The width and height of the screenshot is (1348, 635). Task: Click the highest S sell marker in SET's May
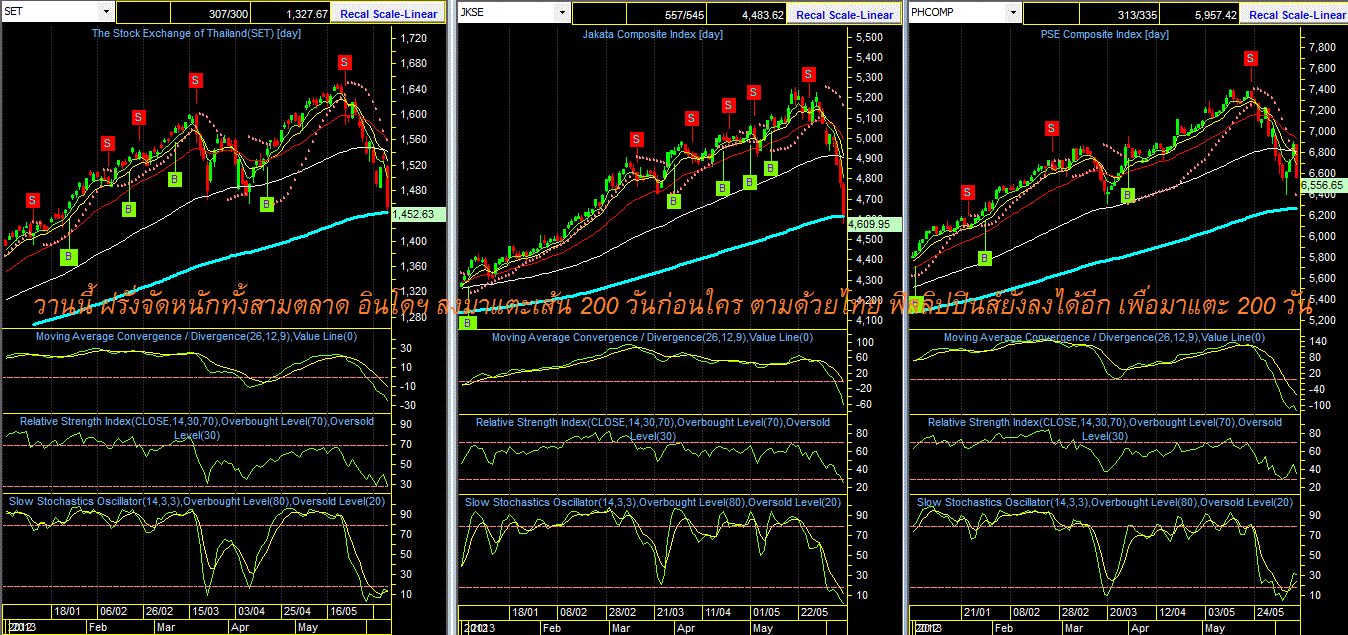(345, 62)
